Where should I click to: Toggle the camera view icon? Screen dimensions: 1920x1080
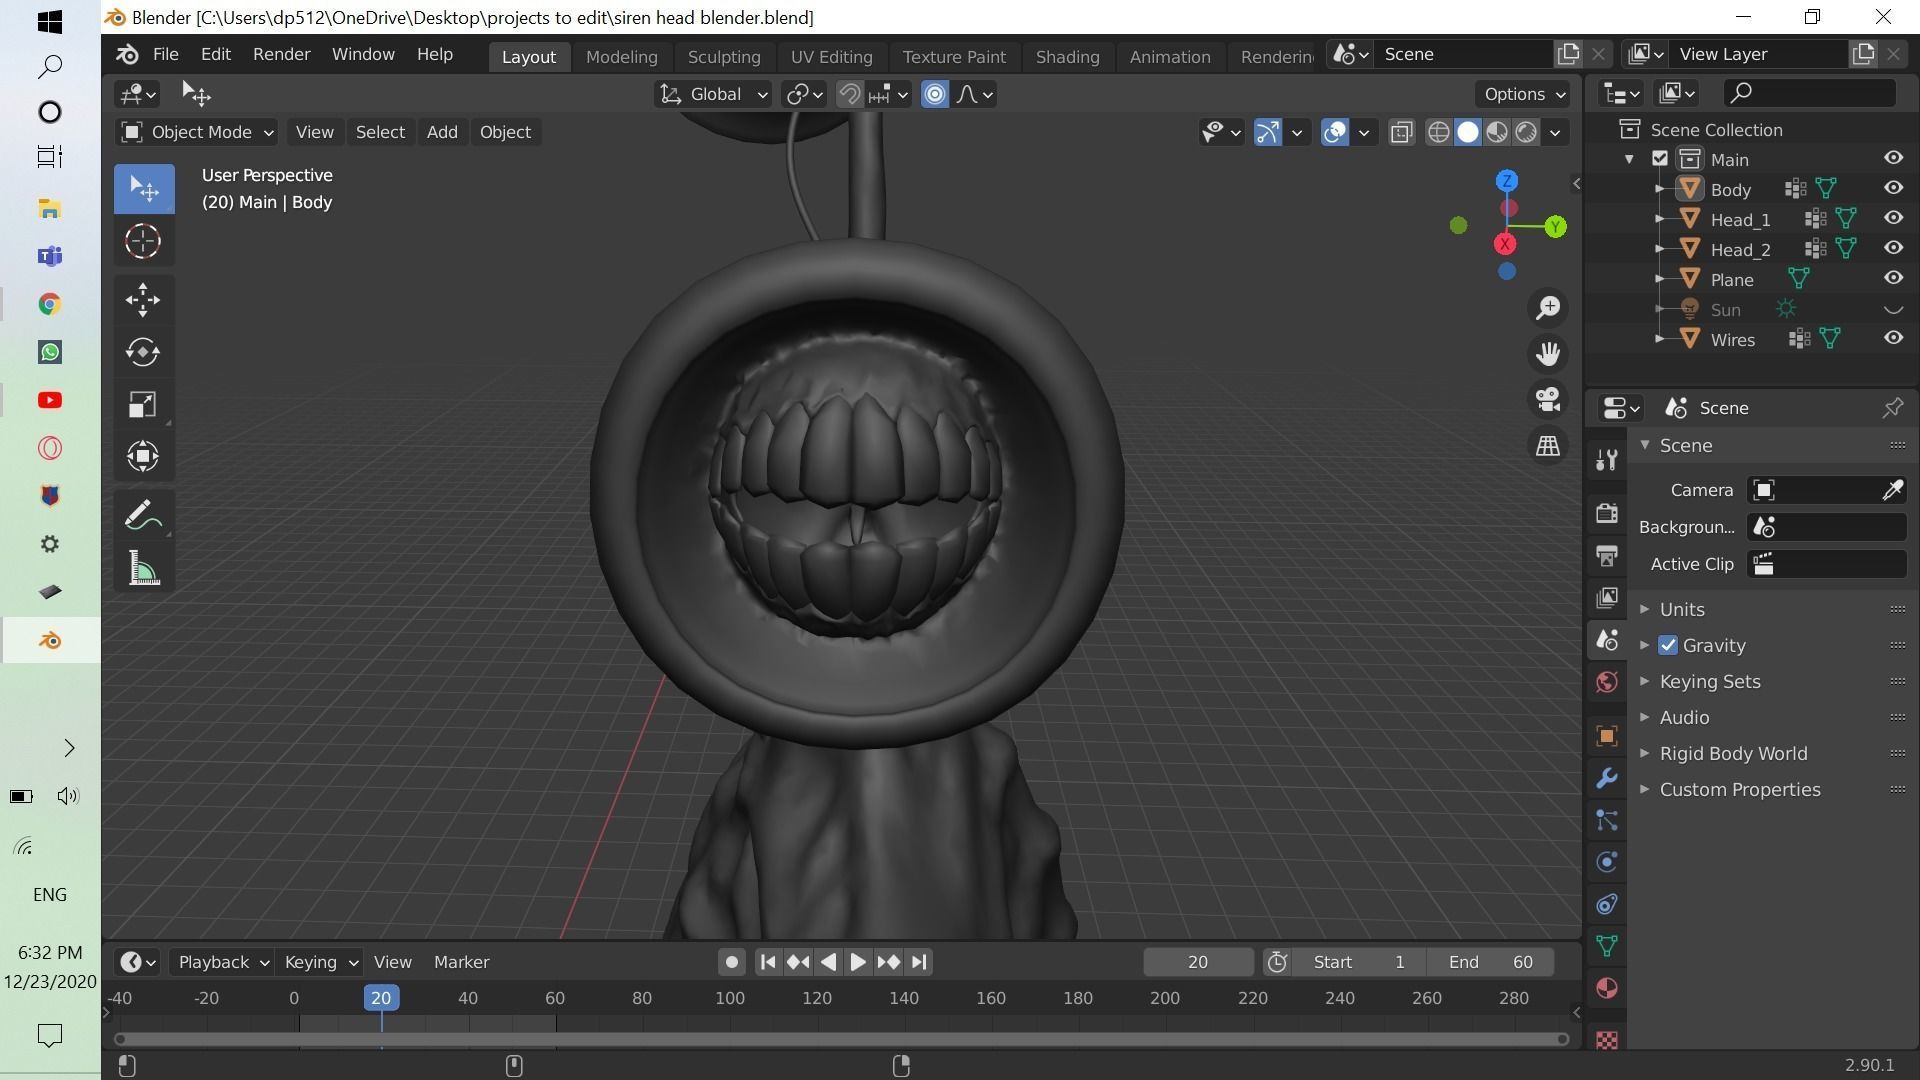(x=1548, y=399)
